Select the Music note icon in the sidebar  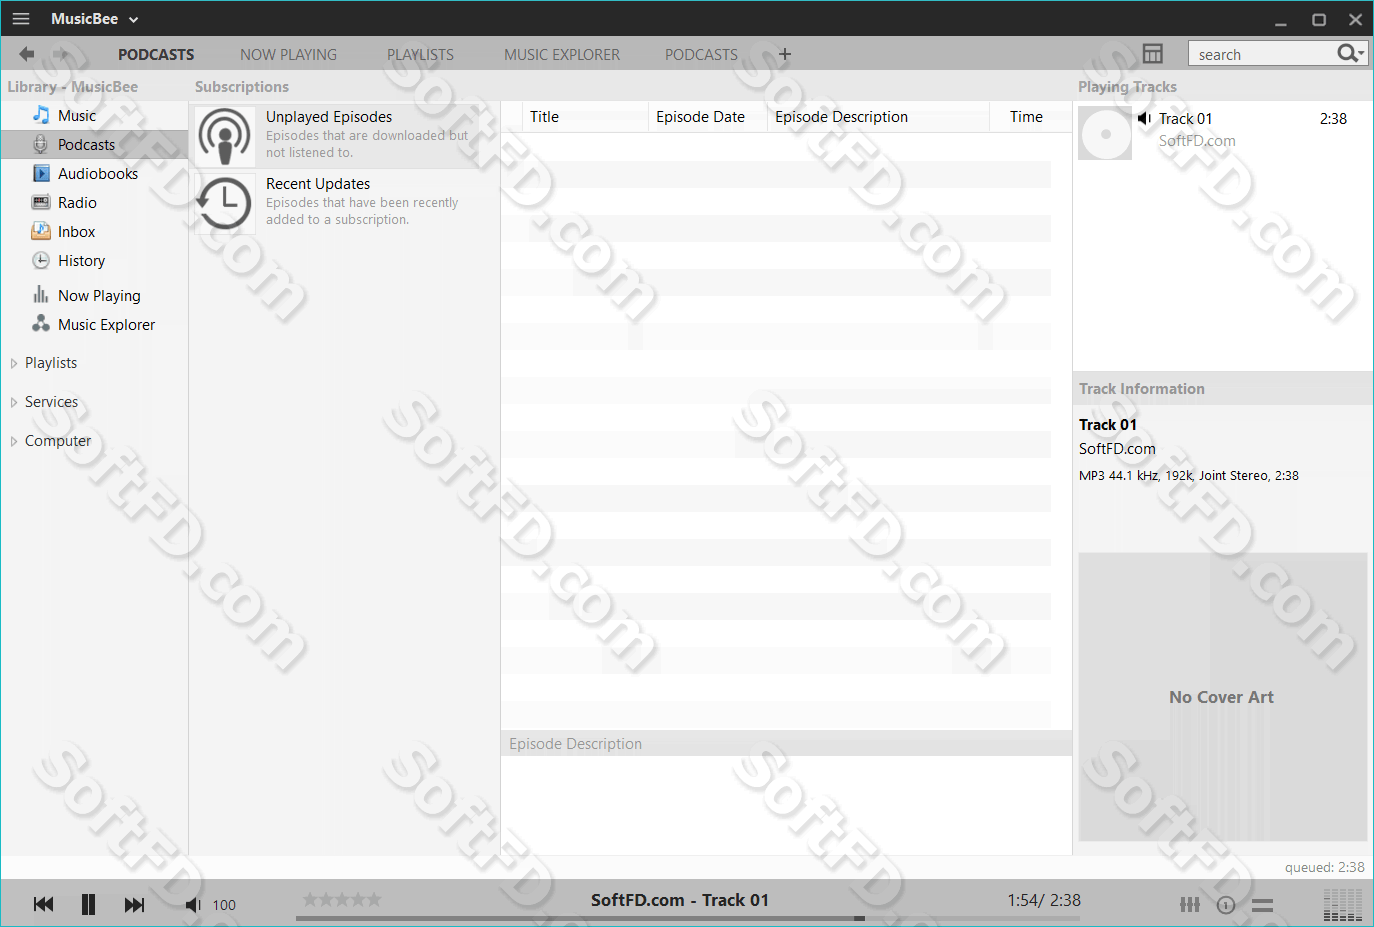[41, 115]
